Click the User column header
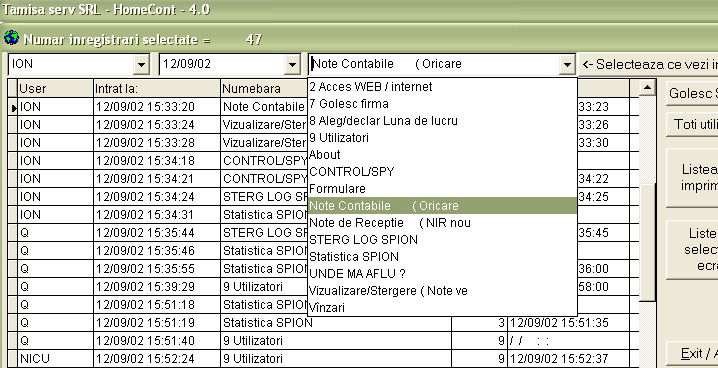This screenshot has height=368, width=718. [x=55, y=88]
